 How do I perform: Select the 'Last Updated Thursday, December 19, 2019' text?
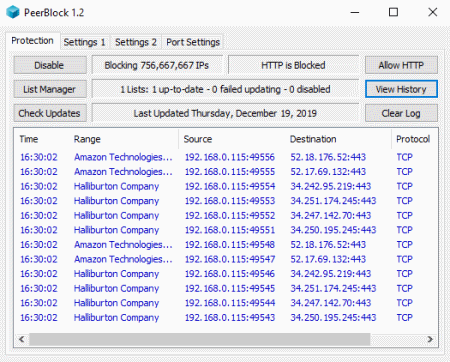click(x=225, y=113)
